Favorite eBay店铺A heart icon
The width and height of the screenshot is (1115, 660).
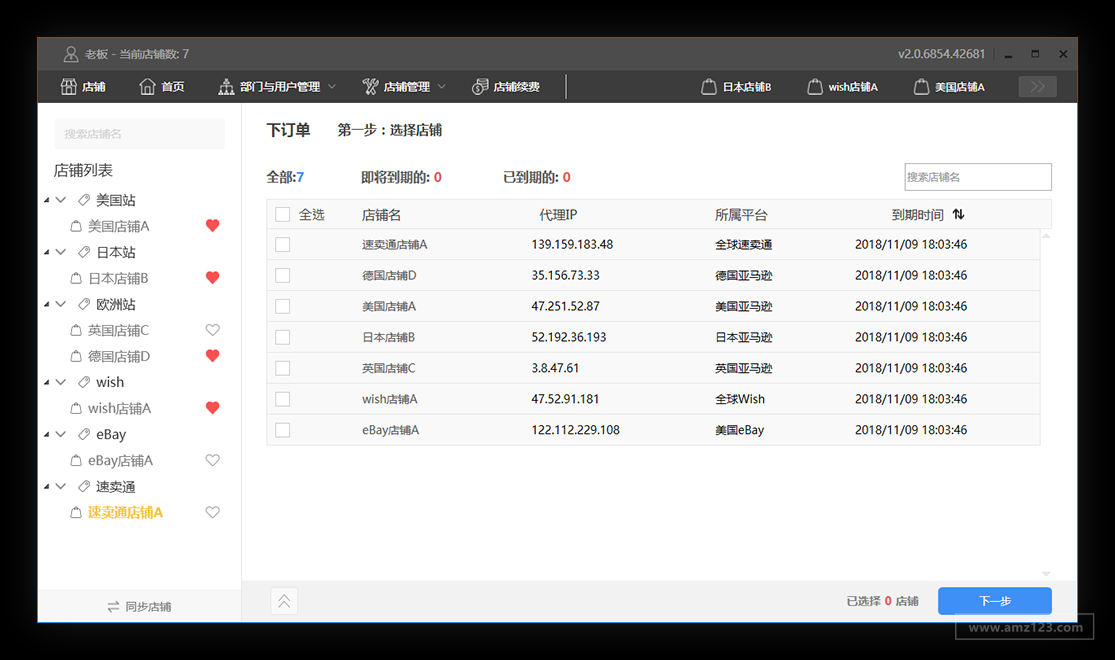pyautogui.click(x=213, y=460)
